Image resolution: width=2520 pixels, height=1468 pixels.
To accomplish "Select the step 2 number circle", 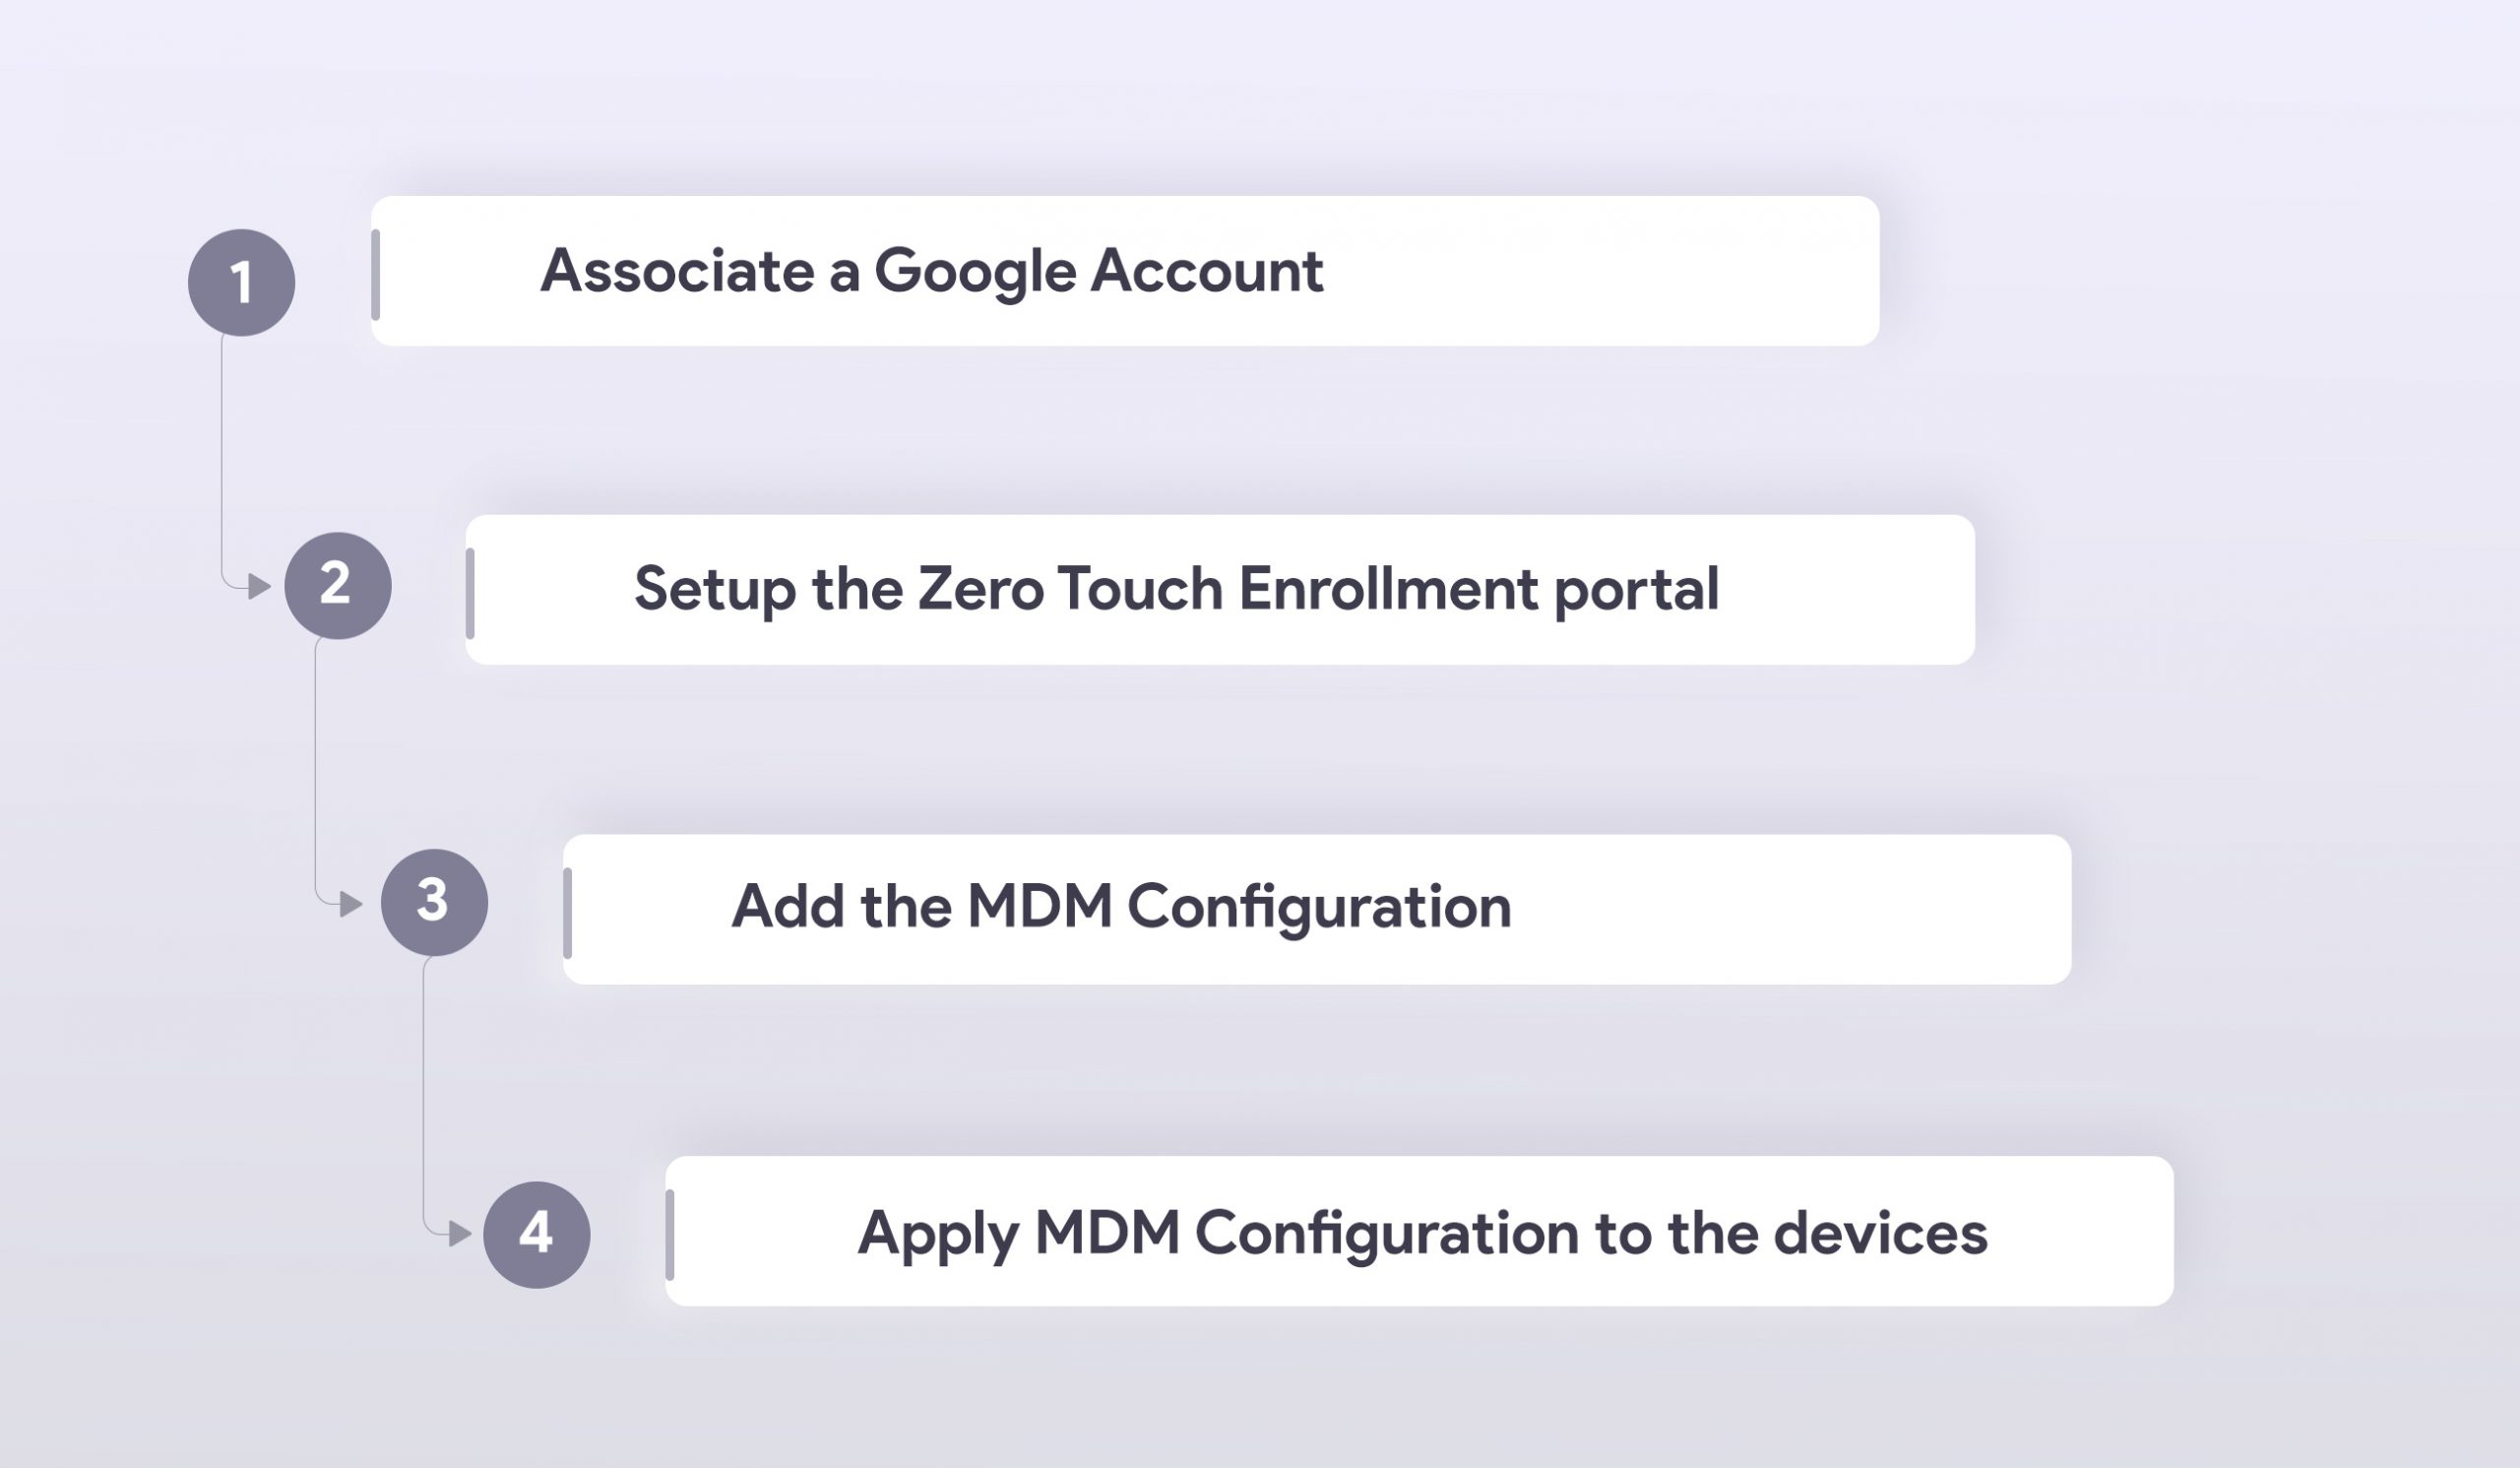I will click(x=338, y=585).
